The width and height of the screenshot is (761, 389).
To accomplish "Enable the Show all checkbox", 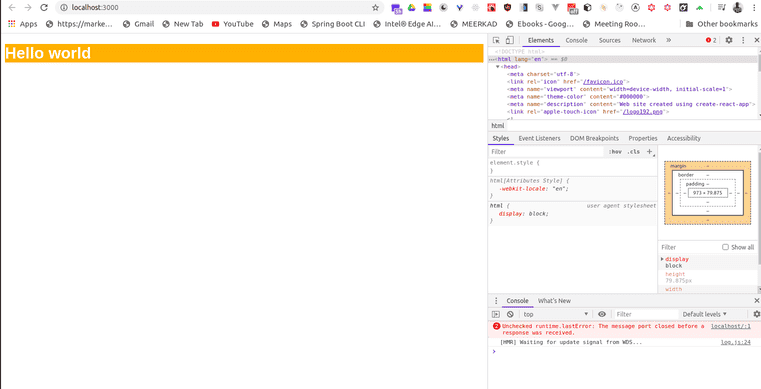I will pos(726,247).
